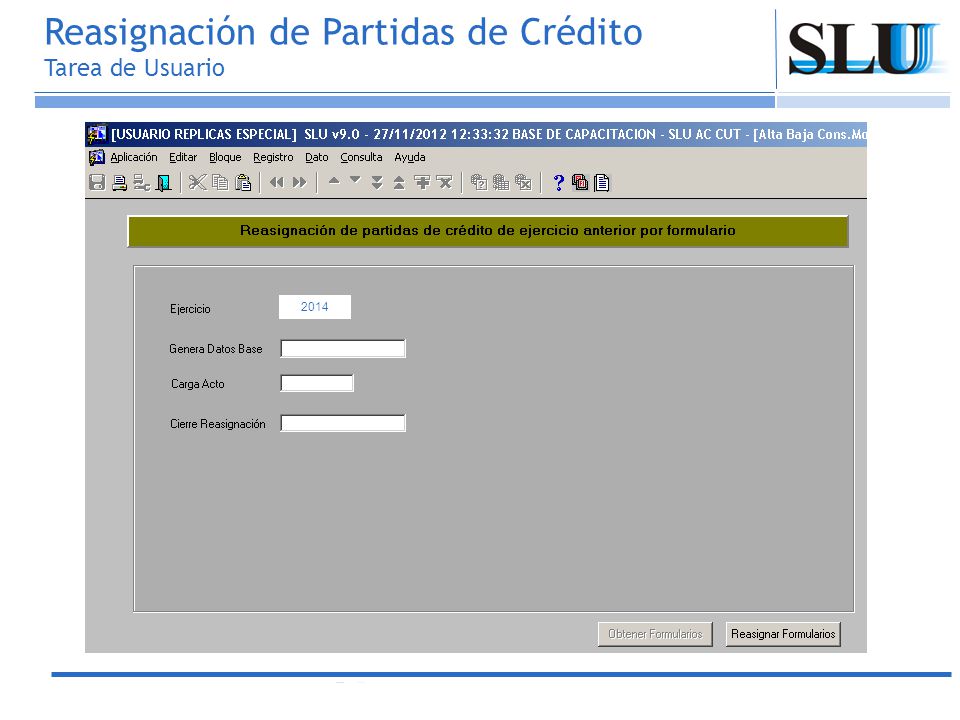The height and width of the screenshot is (720, 960).
Task: Click the Reasignar Formularios button
Action: [x=783, y=634]
